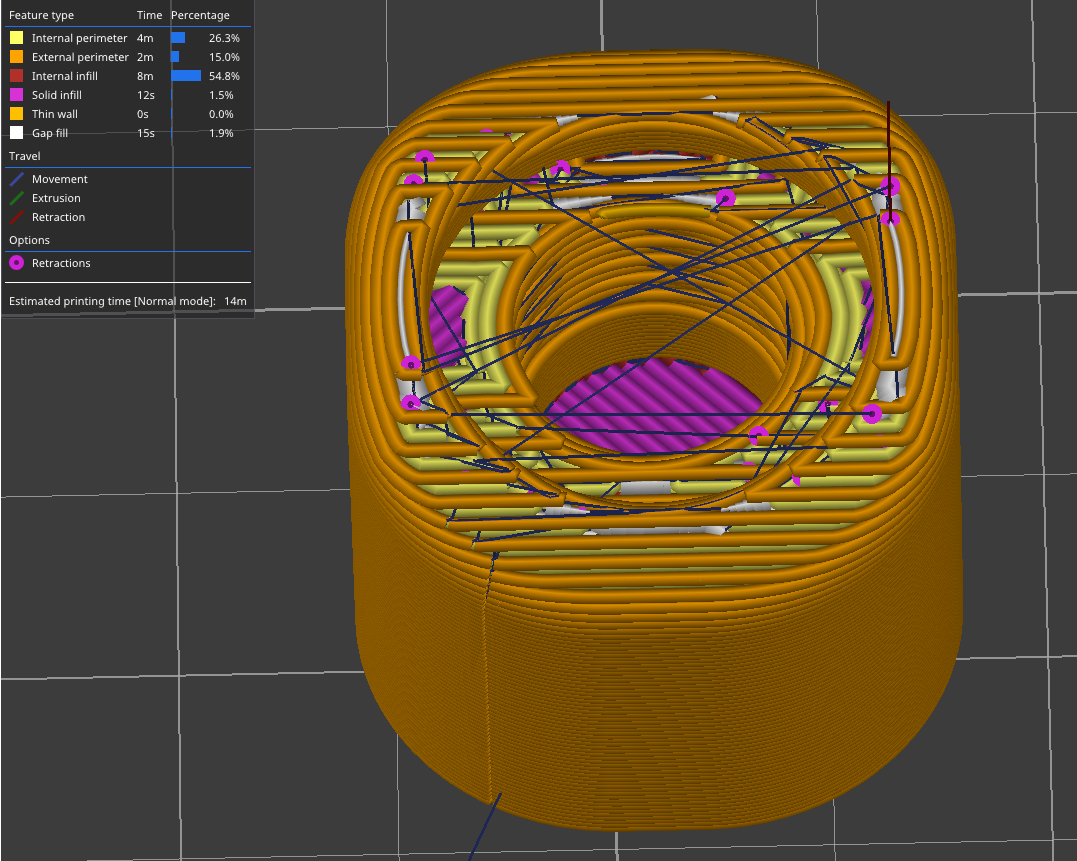Click the Retractions option label
This screenshot has width=1077, height=861.
(x=61, y=263)
